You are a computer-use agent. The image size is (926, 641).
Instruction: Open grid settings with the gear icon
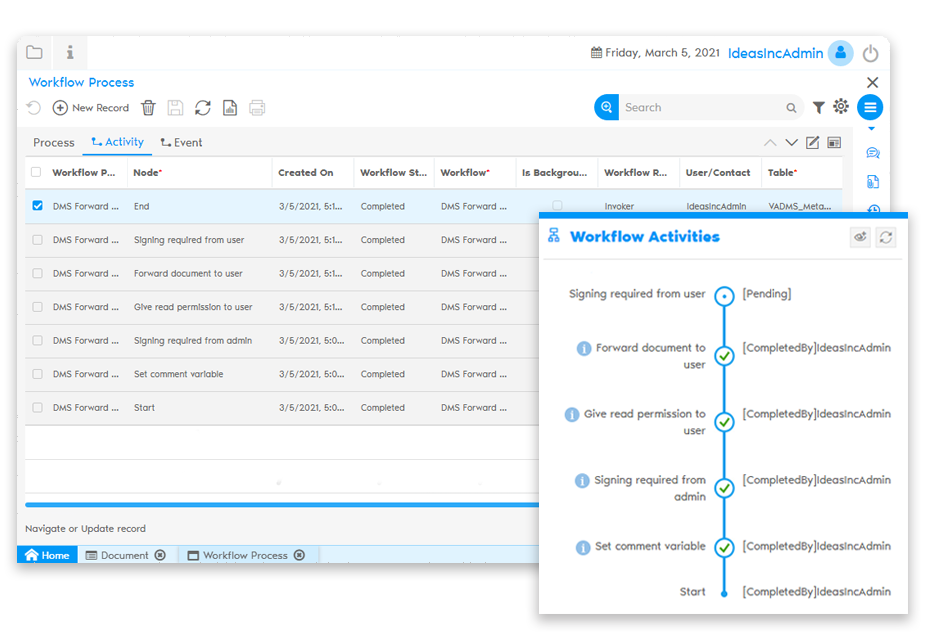coord(841,107)
